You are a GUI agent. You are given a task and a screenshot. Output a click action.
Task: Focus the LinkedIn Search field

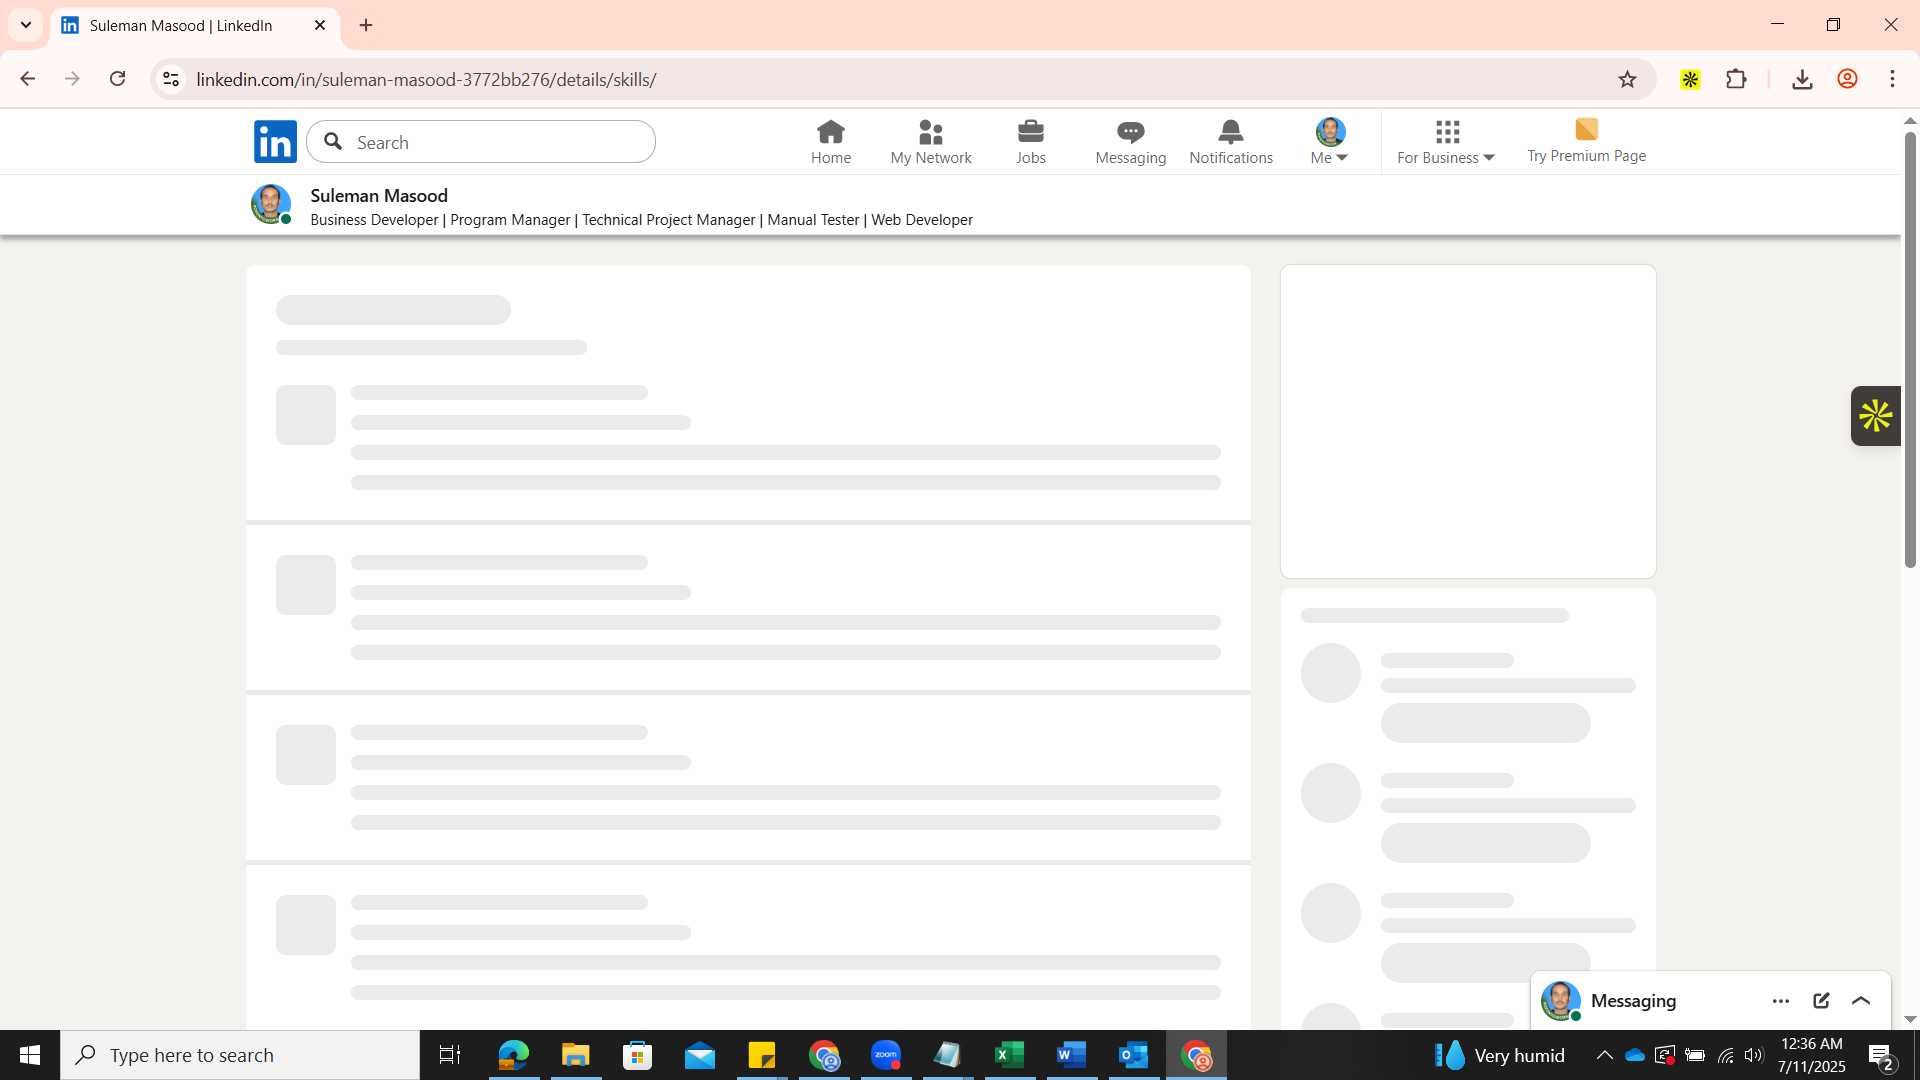[x=481, y=142]
